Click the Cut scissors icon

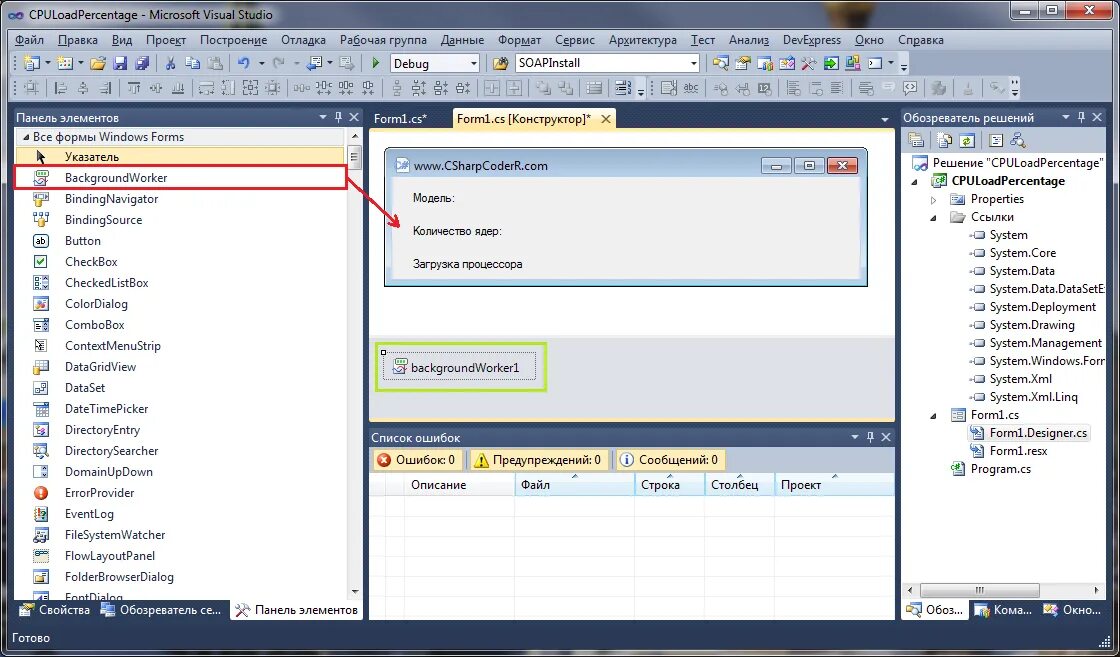pyautogui.click(x=170, y=63)
